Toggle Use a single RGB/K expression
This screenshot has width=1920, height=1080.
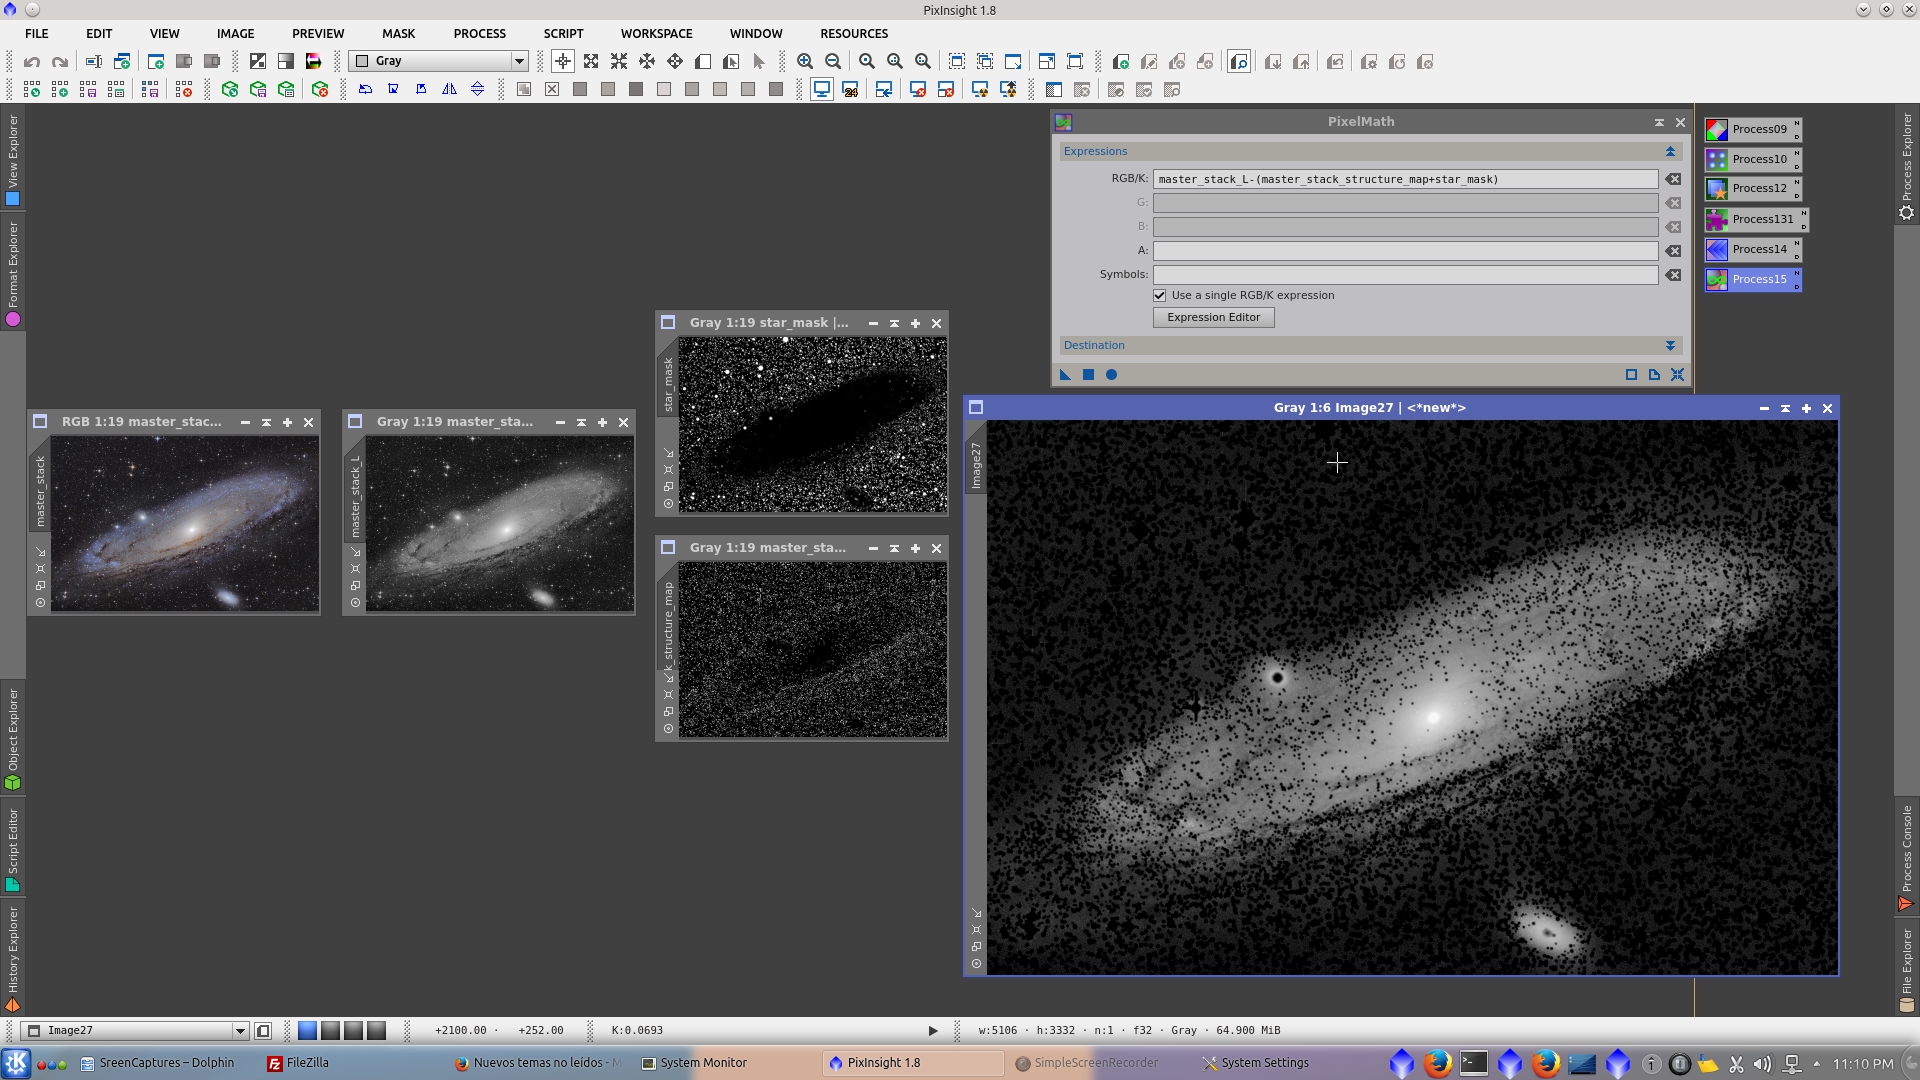tap(1160, 296)
